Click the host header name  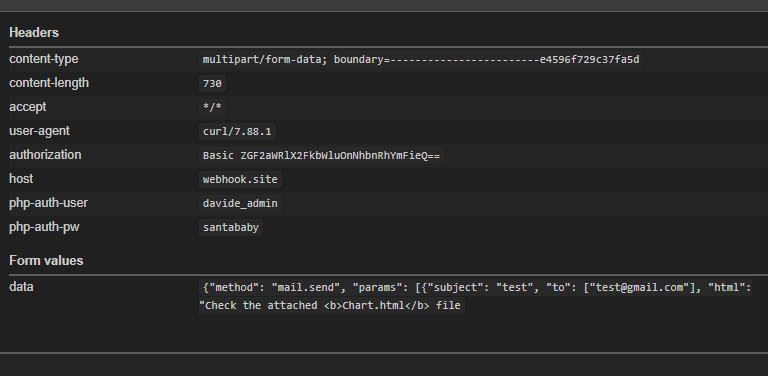point(21,179)
